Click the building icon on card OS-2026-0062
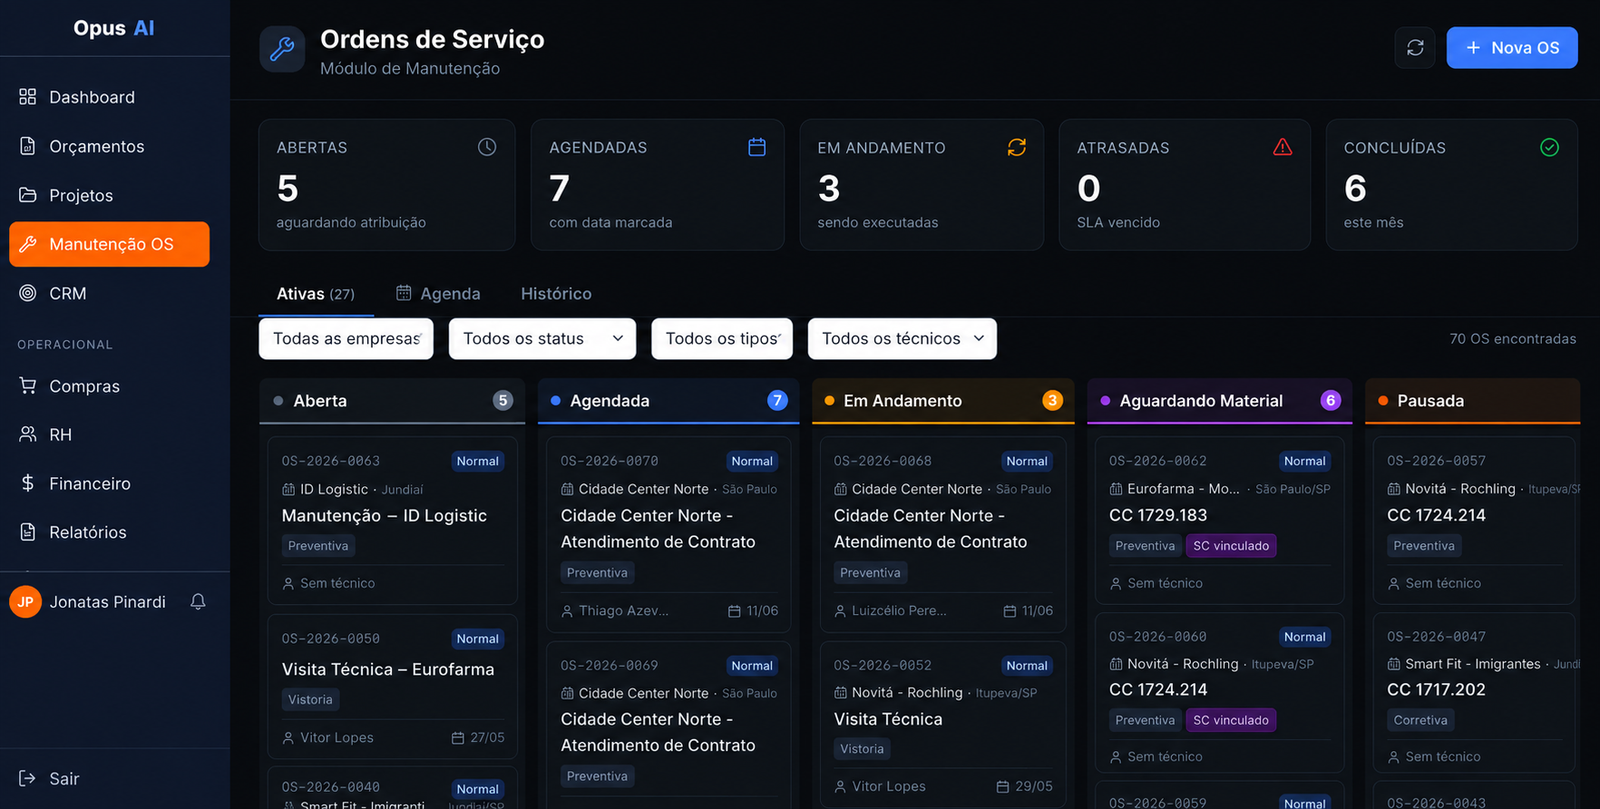Screen dimensions: 1600x809 pyautogui.click(x=1116, y=489)
